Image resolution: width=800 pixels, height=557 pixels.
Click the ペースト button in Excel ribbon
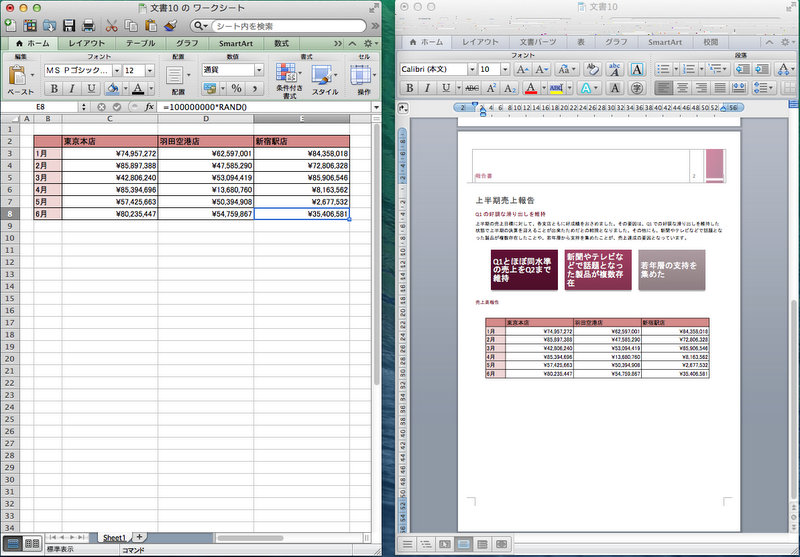(x=18, y=80)
